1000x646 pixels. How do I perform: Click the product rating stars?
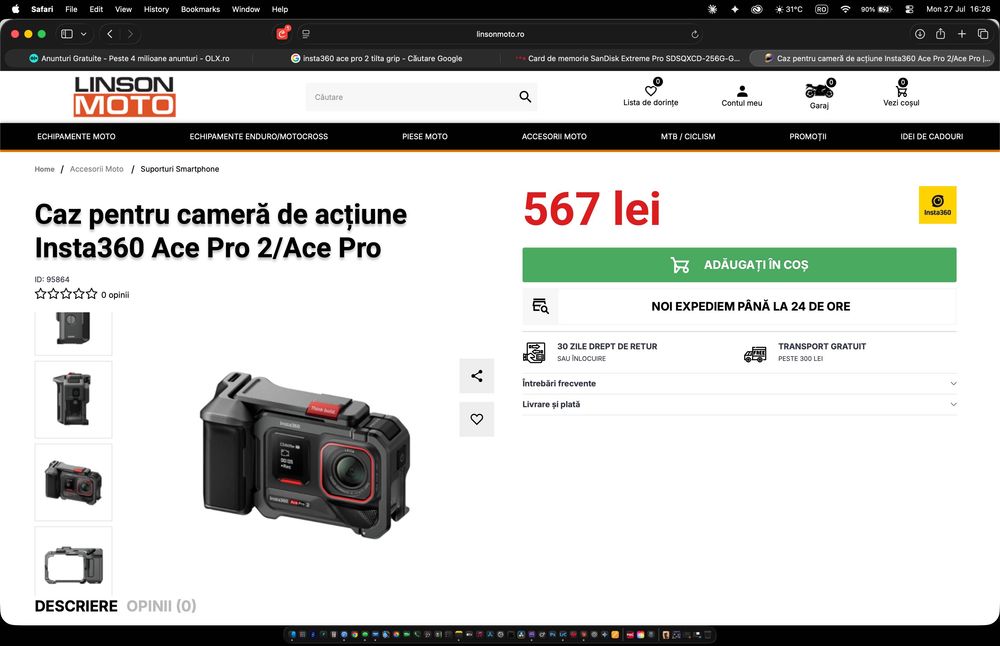click(x=66, y=294)
